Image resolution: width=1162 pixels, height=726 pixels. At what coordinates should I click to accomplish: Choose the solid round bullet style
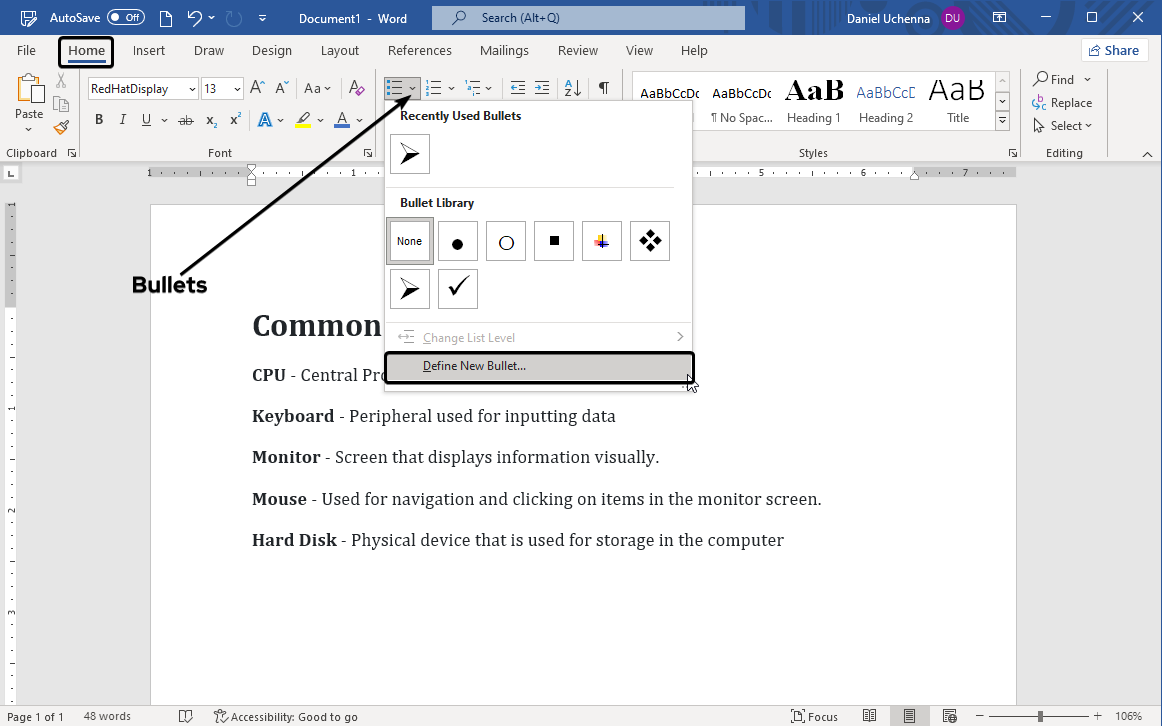pos(458,242)
